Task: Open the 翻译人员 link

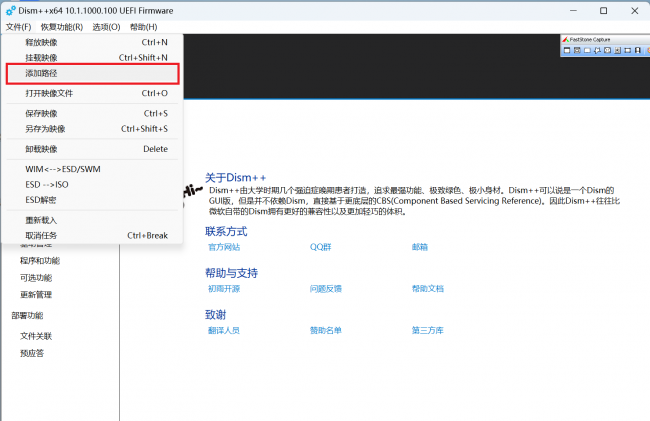Action: click(x=224, y=330)
